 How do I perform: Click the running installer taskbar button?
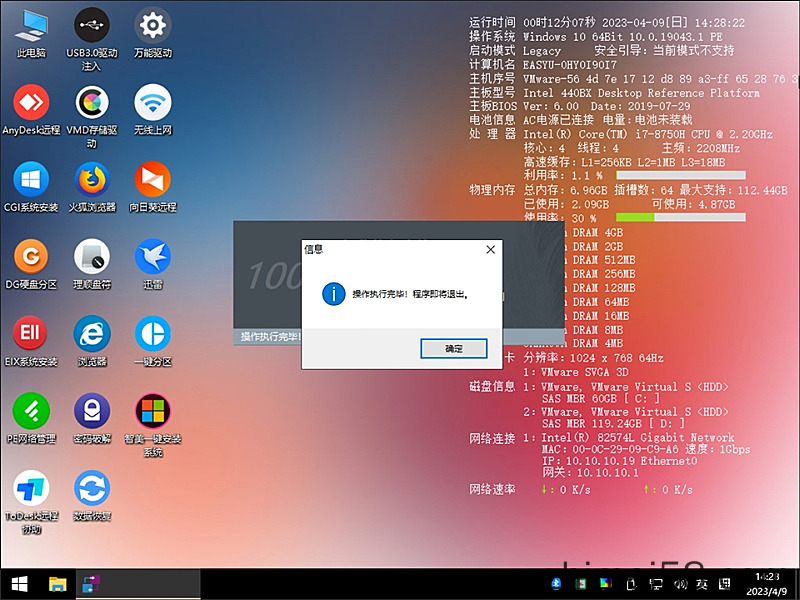tap(138, 584)
